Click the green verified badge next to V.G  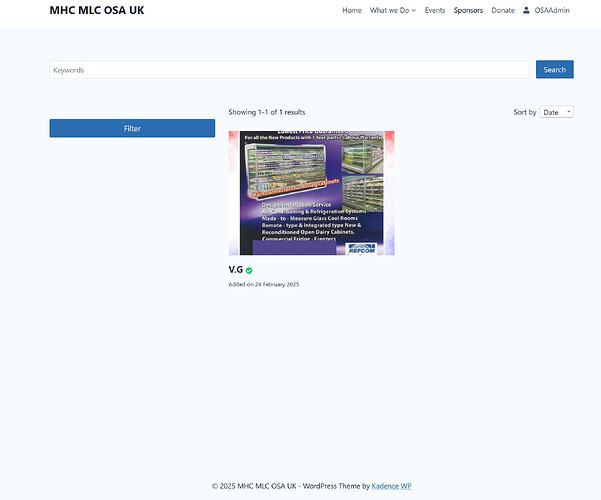(249, 271)
